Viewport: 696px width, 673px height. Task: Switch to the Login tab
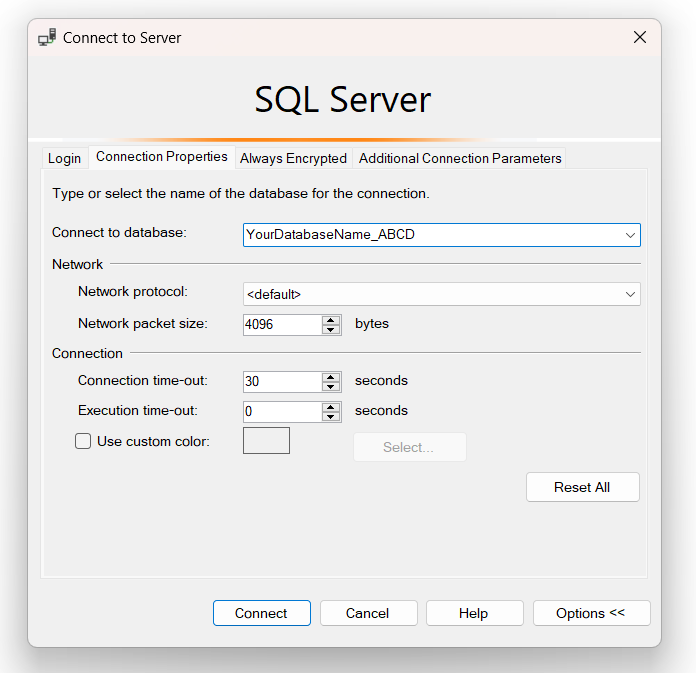tap(64, 158)
